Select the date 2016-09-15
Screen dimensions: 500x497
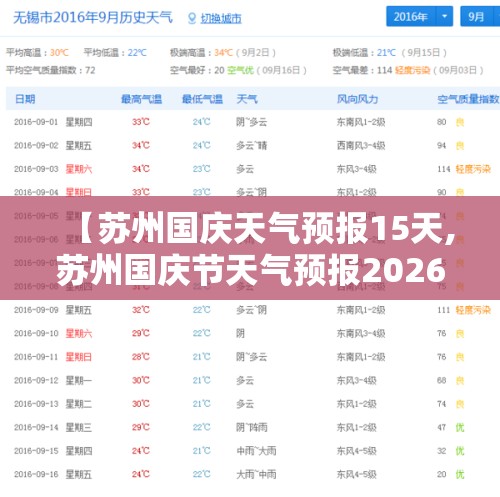[x=36, y=451]
